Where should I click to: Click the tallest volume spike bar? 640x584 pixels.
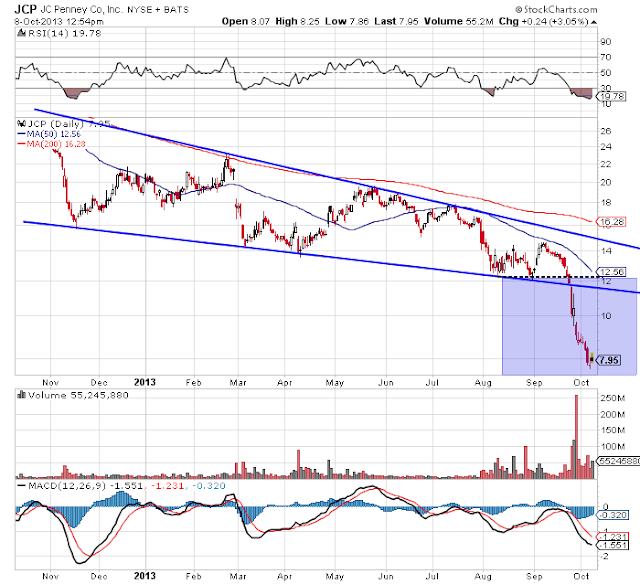576,436
